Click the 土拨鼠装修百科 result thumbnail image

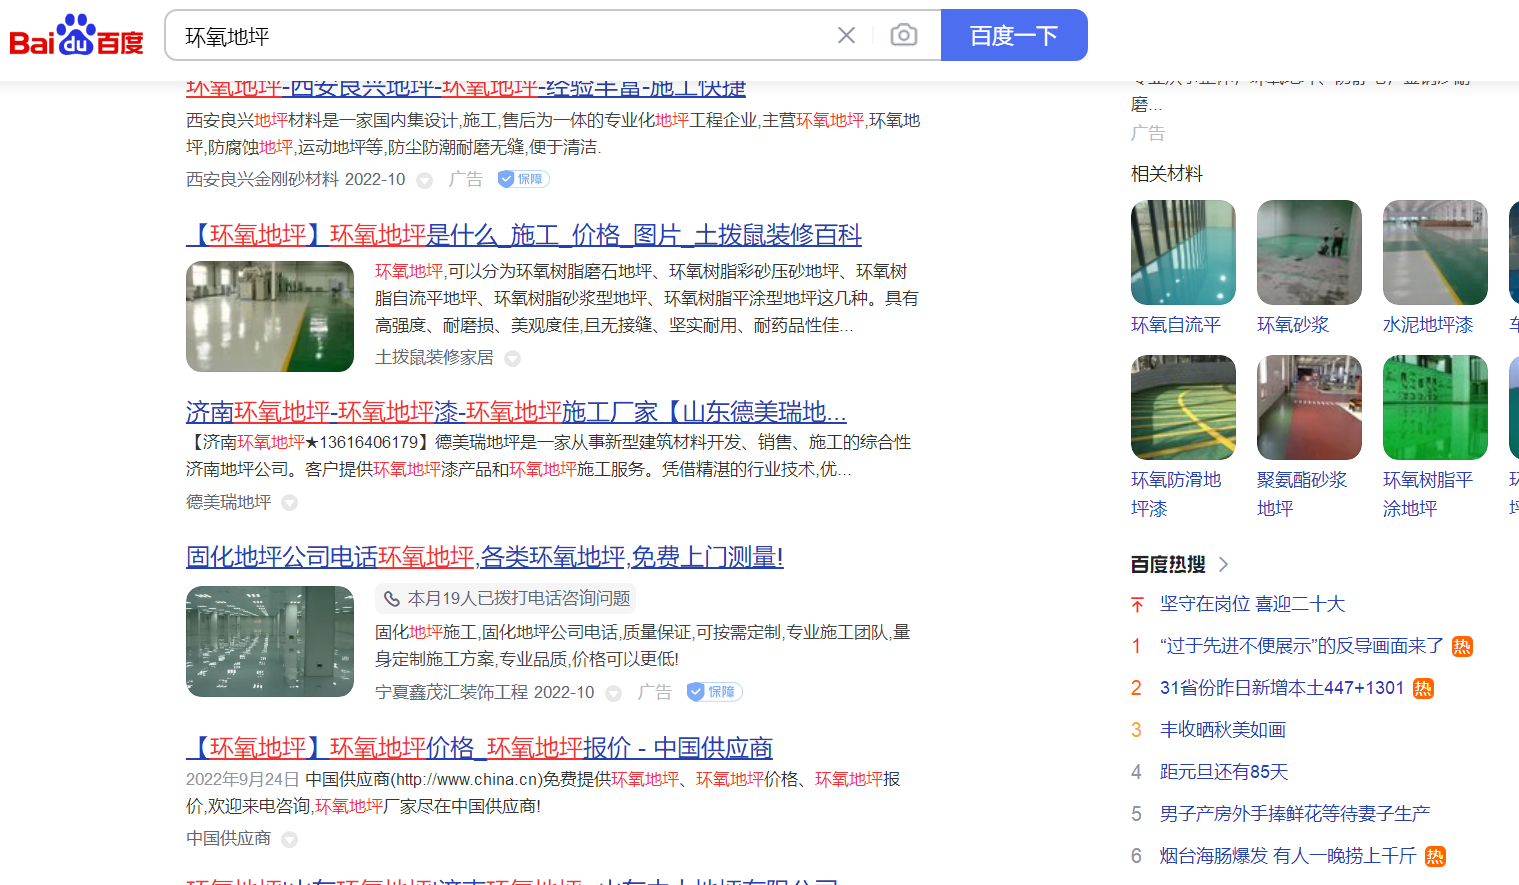[x=270, y=317]
